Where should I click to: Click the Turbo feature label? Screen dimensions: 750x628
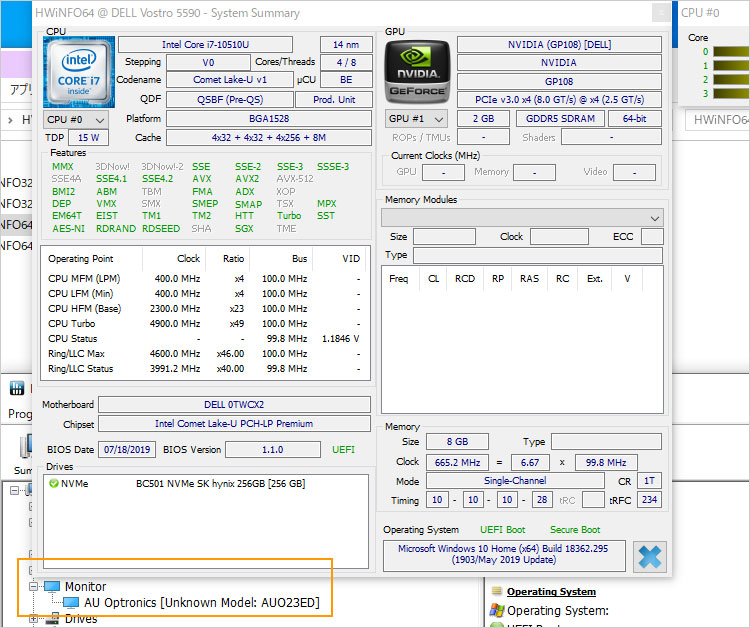tap(289, 216)
